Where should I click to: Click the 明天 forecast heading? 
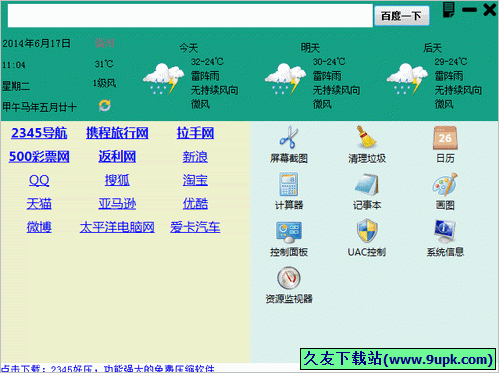click(x=310, y=48)
